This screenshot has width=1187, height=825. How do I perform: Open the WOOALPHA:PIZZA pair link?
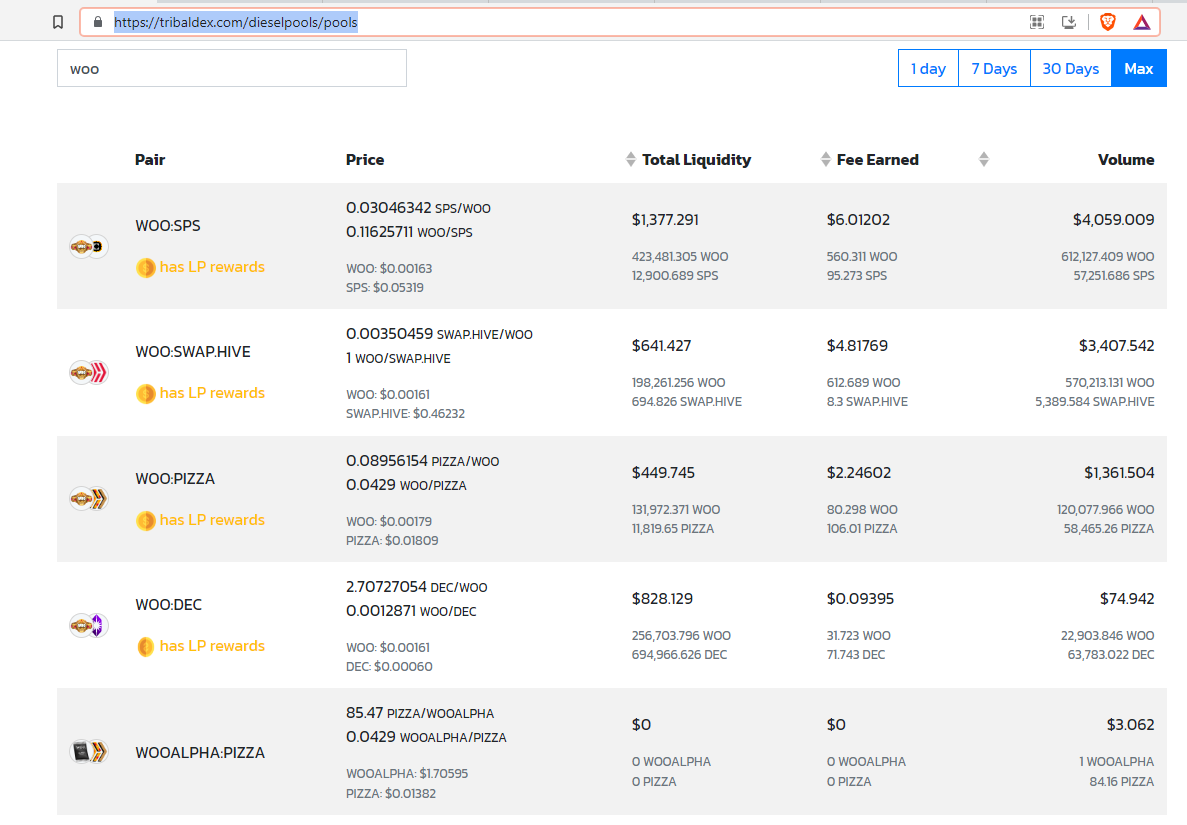[200, 752]
